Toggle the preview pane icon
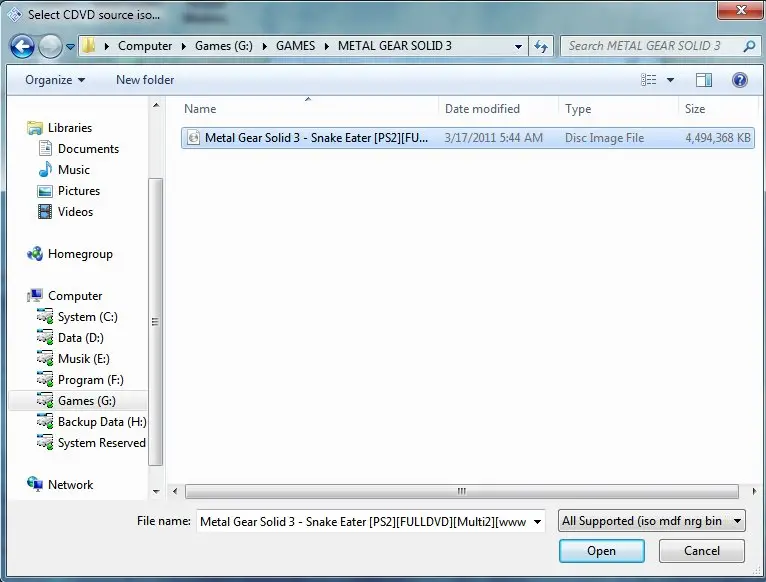Viewport: 766px width, 582px height. tap(704, 80)
